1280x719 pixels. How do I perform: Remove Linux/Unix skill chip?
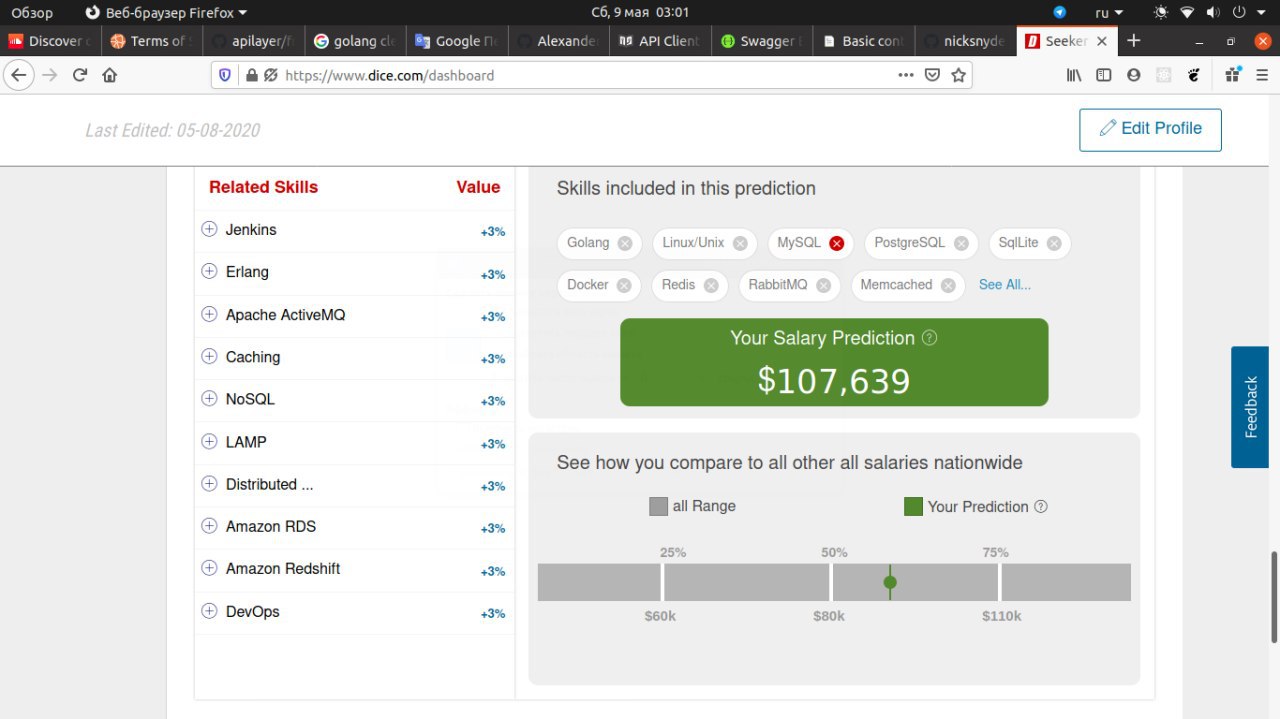740,243
